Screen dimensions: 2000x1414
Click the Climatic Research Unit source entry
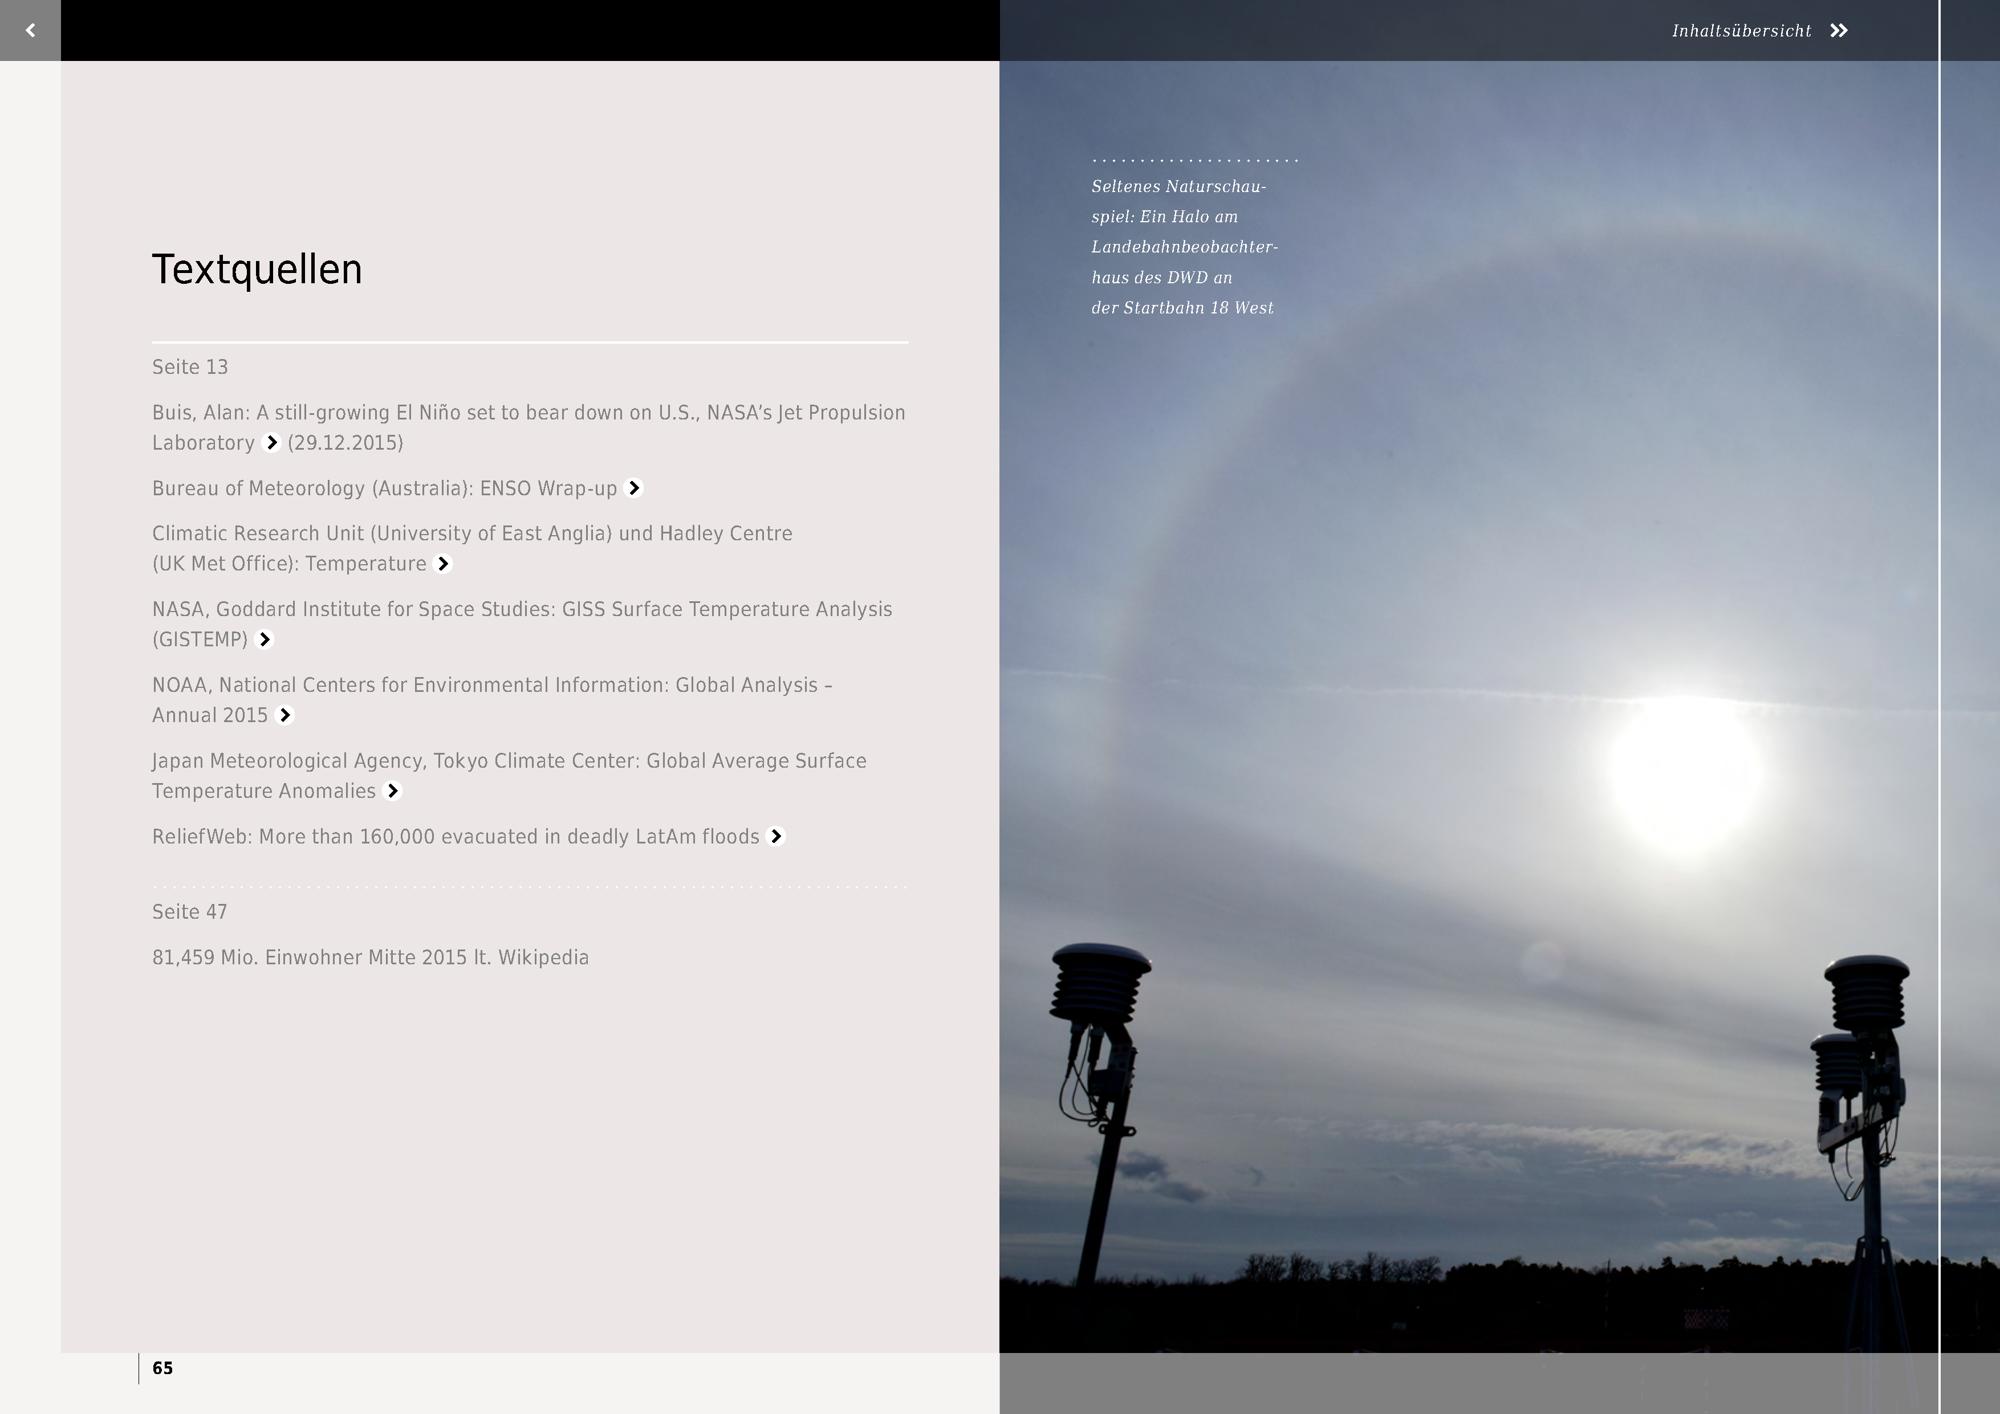point(471,534)
